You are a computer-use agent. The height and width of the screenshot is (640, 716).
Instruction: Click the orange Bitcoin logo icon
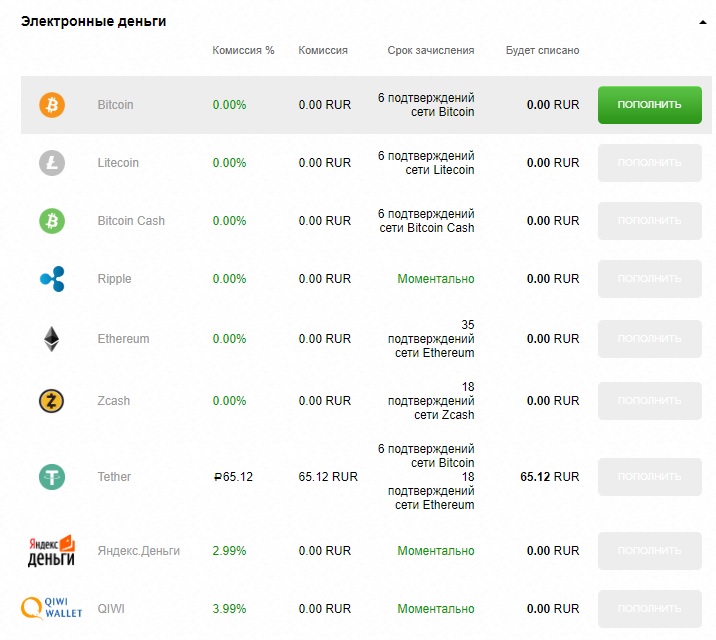tap(52, 105)
